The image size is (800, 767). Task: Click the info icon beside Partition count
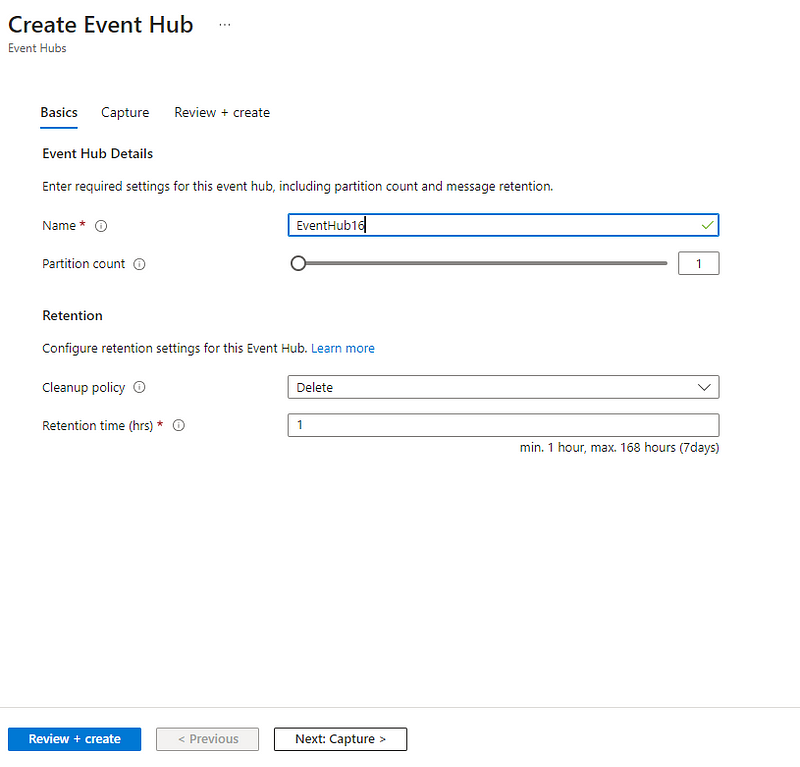pos(139,264)
